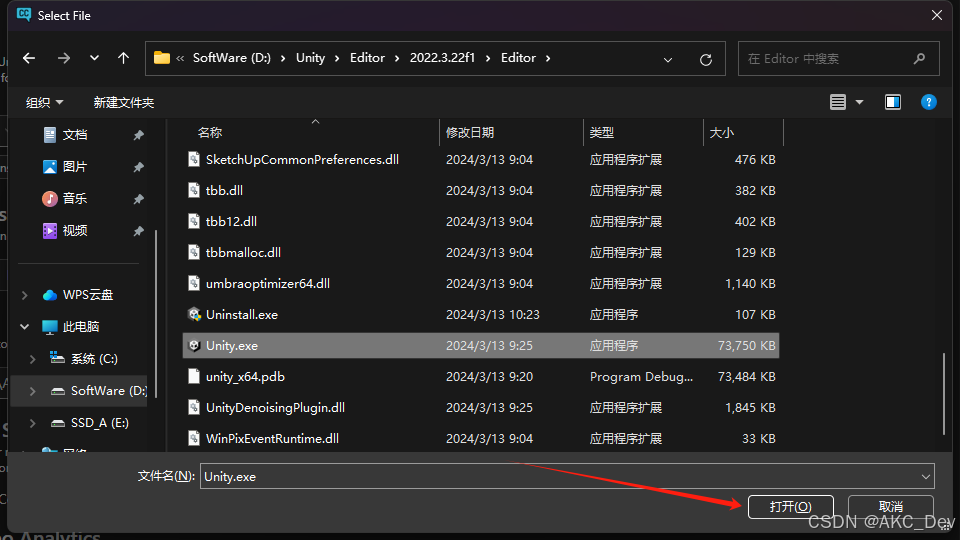
Task: Open chevron after 2022.3.22f1 breadcrumb
Action: tap(488, 58)
